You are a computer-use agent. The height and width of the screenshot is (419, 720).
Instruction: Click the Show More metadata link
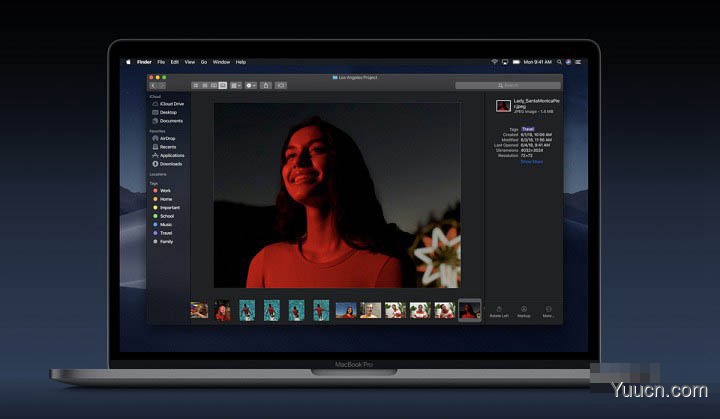(532, 162)
